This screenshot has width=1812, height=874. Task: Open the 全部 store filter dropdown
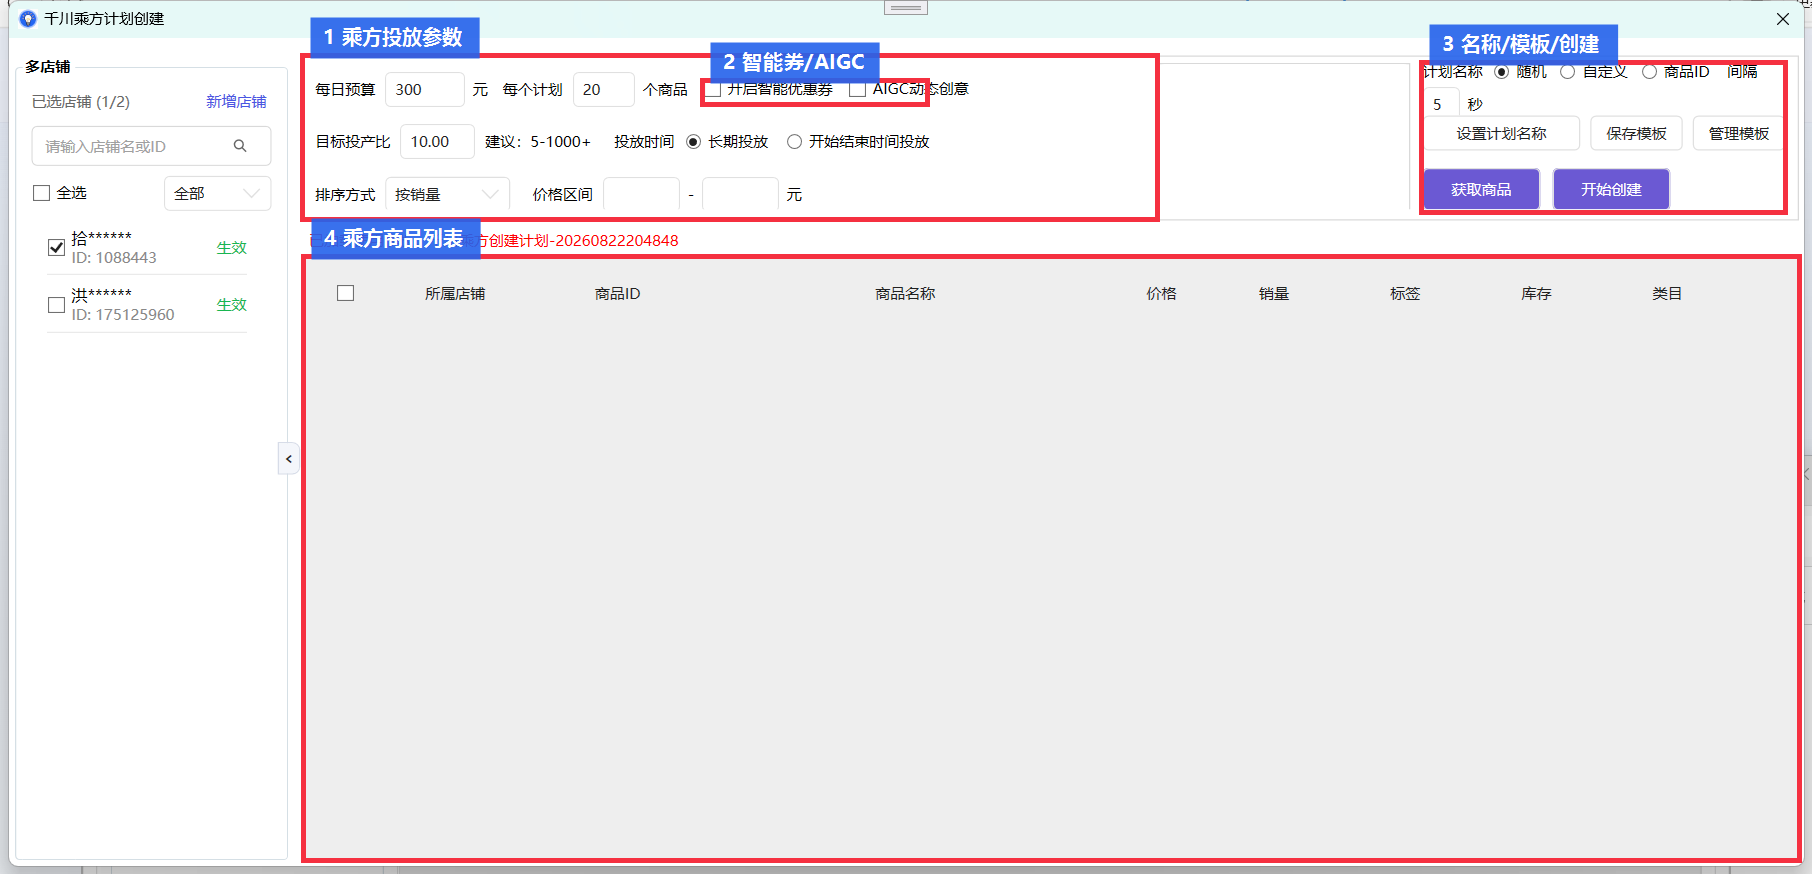pyautogui.click(x=217, y=193)
